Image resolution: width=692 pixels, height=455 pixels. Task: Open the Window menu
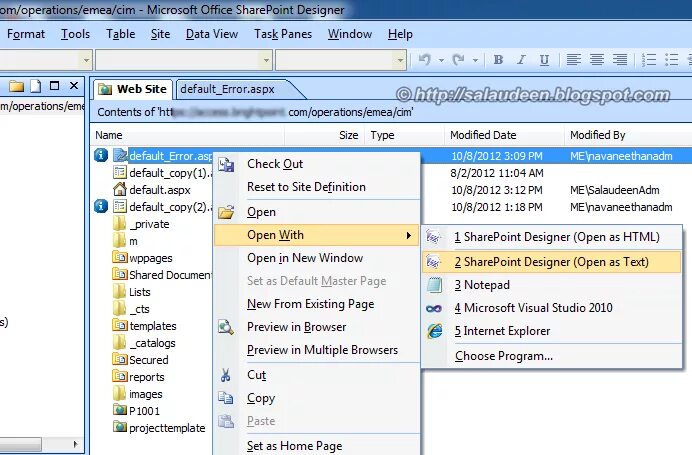(350, 34)
